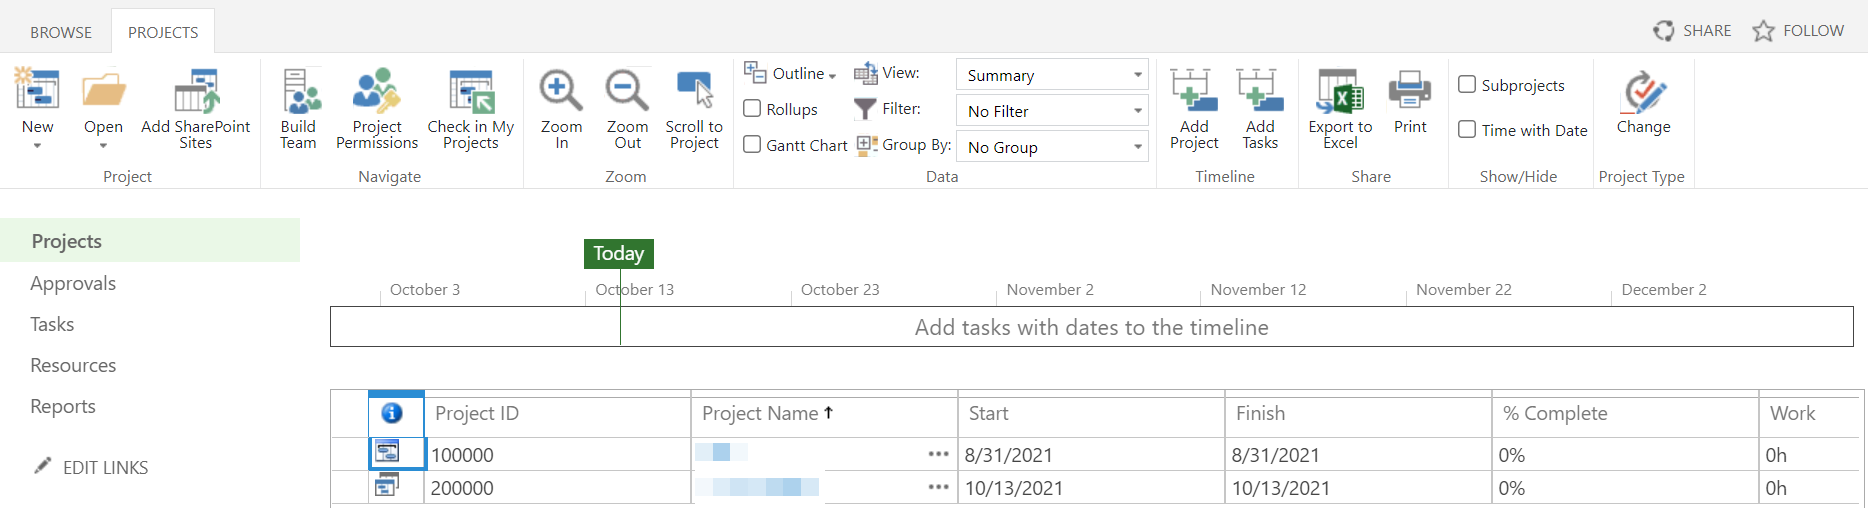Expand the Filter dropdown showing No Filter
Viewport: 1868px width, 508px height.
click(x=1052, y=111)
